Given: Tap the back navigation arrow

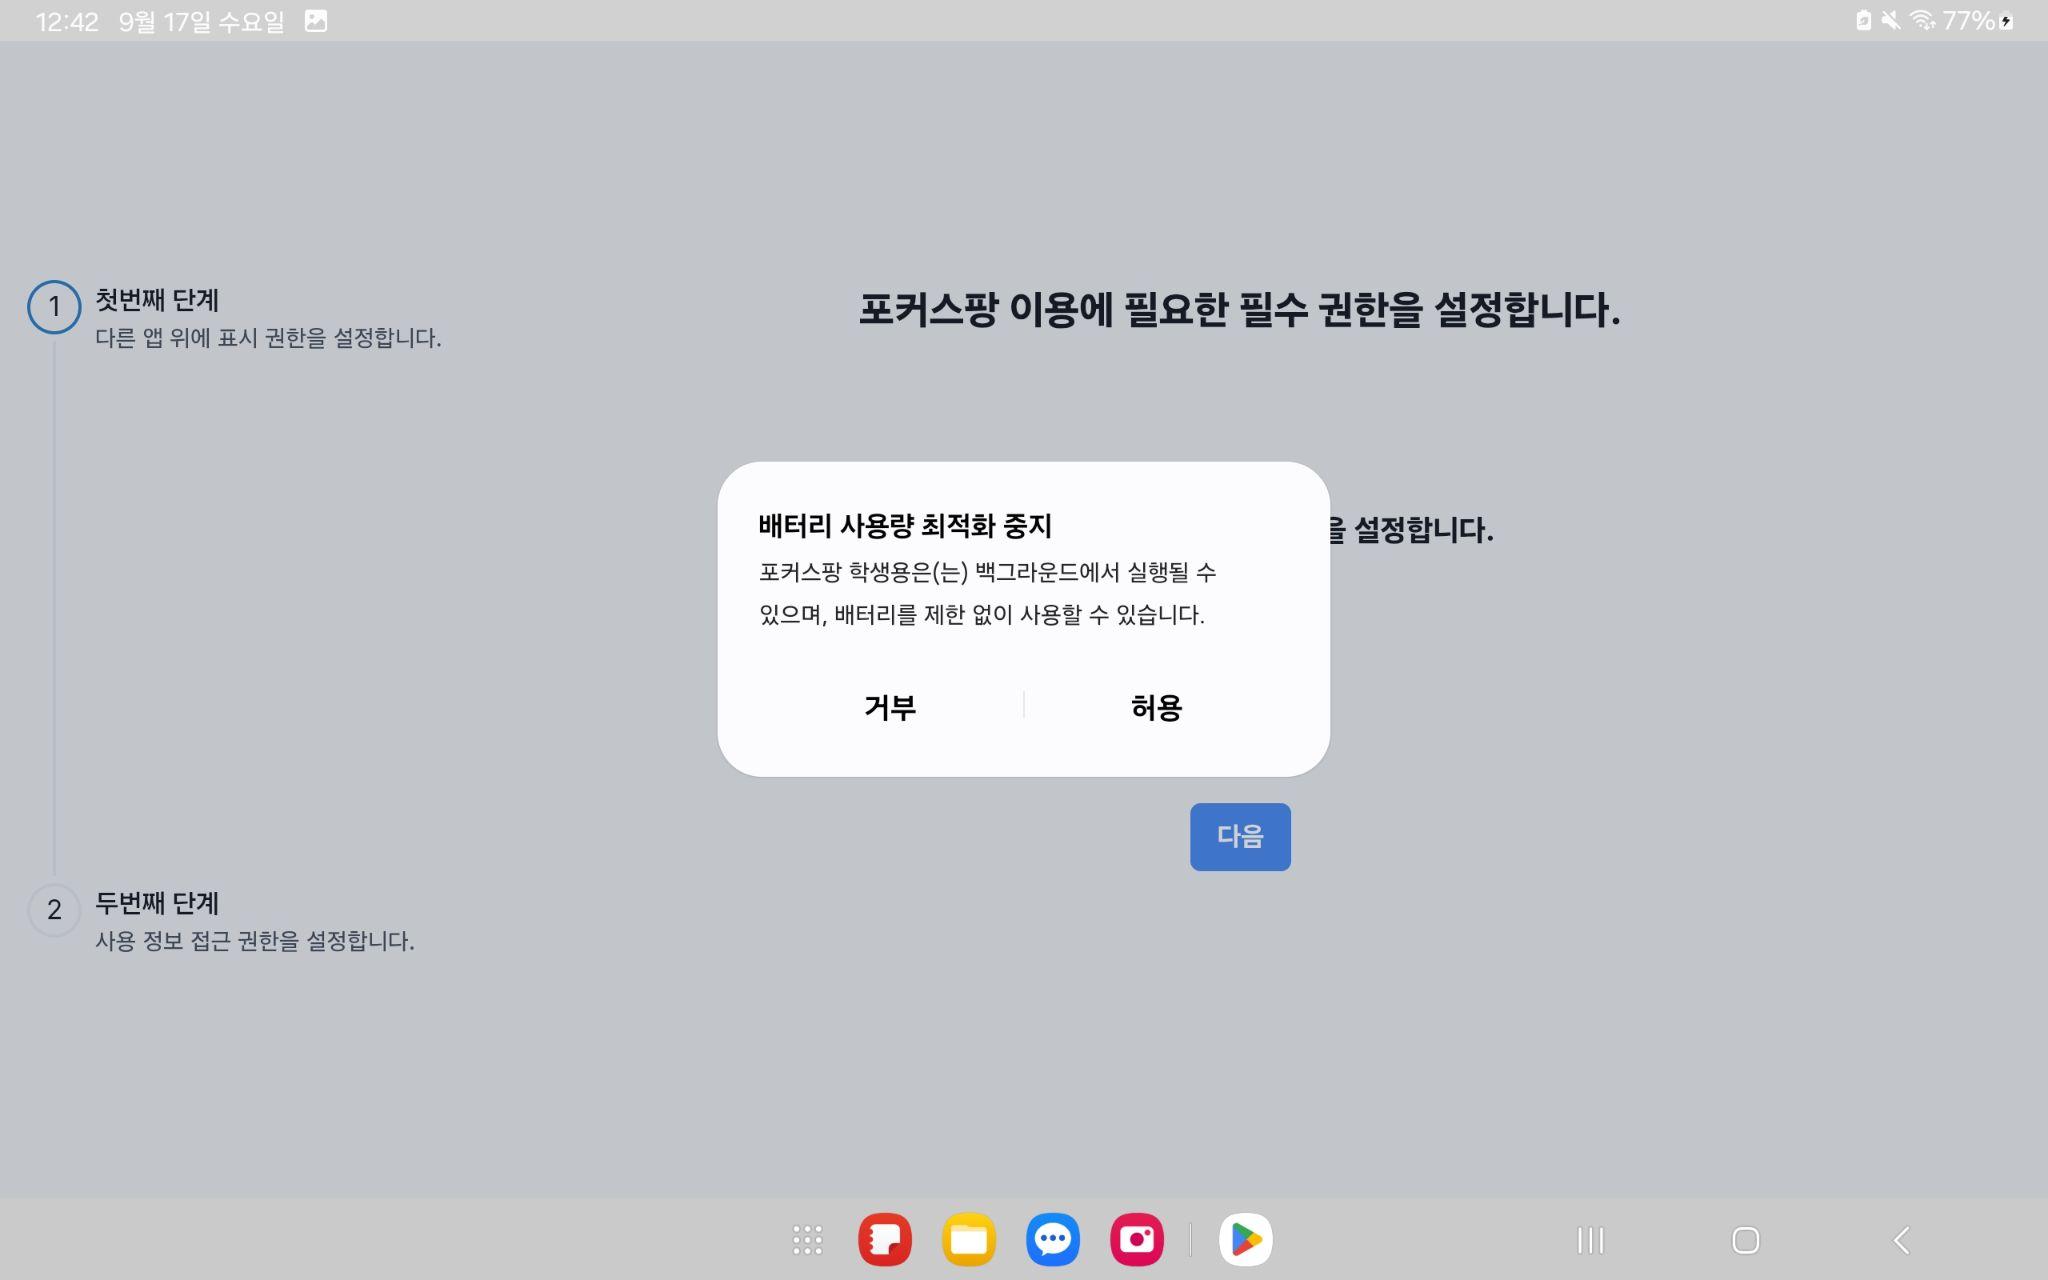Looking at the screenshot, I should point(1901,1240).
